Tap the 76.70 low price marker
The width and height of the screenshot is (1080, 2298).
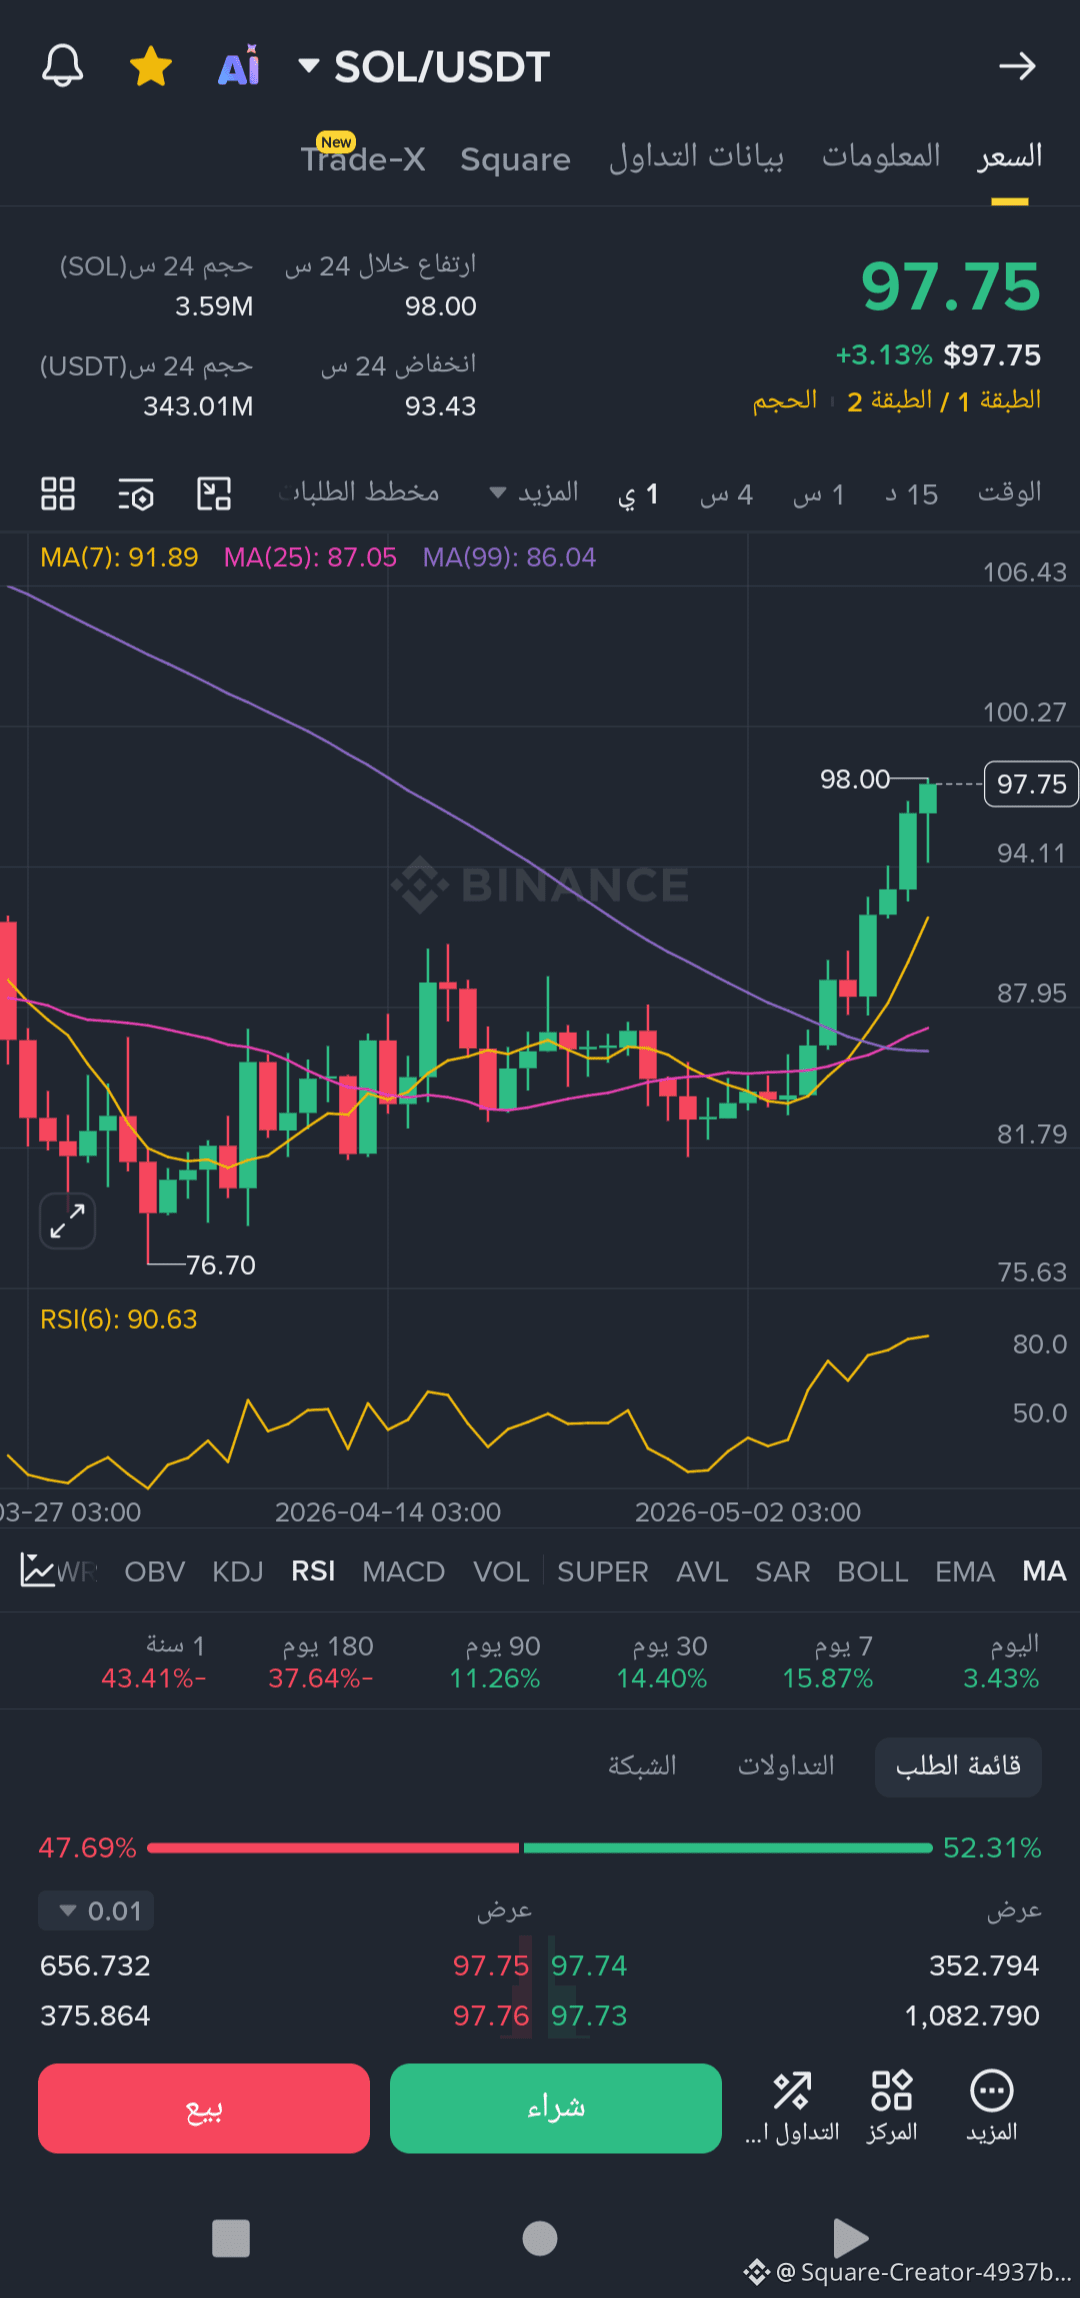221,1265
